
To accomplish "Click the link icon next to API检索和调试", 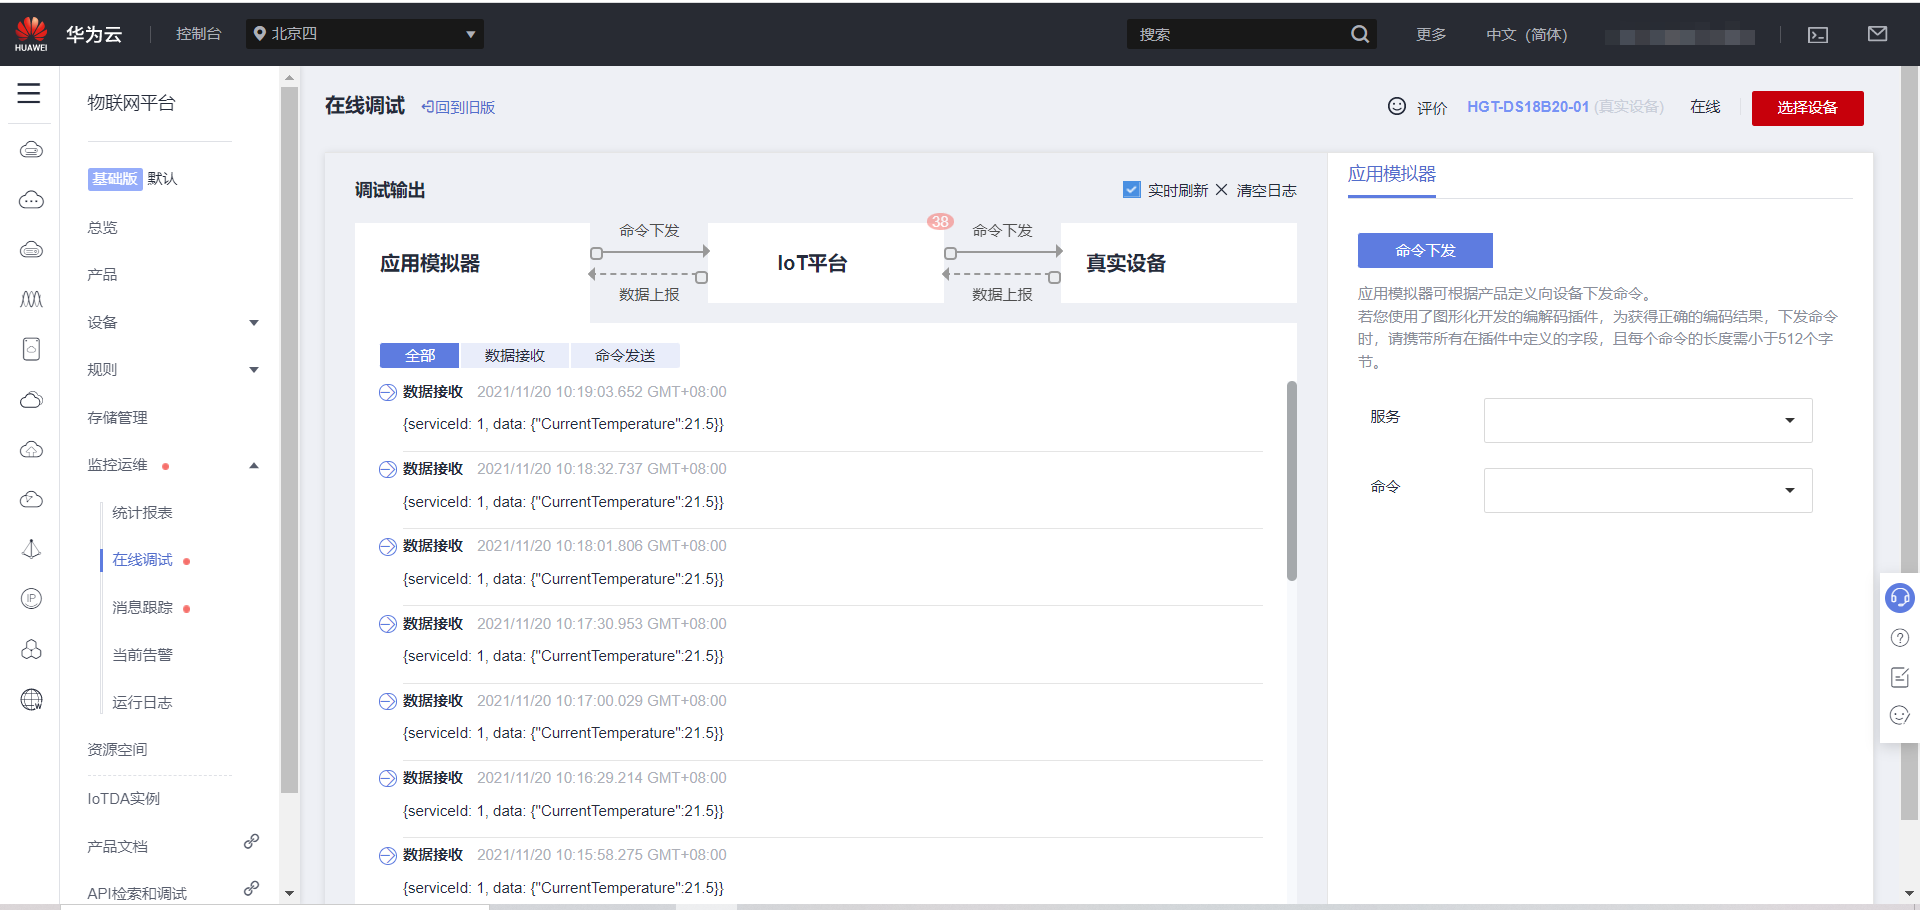I will pyautogui.click(x=251, y=888).
